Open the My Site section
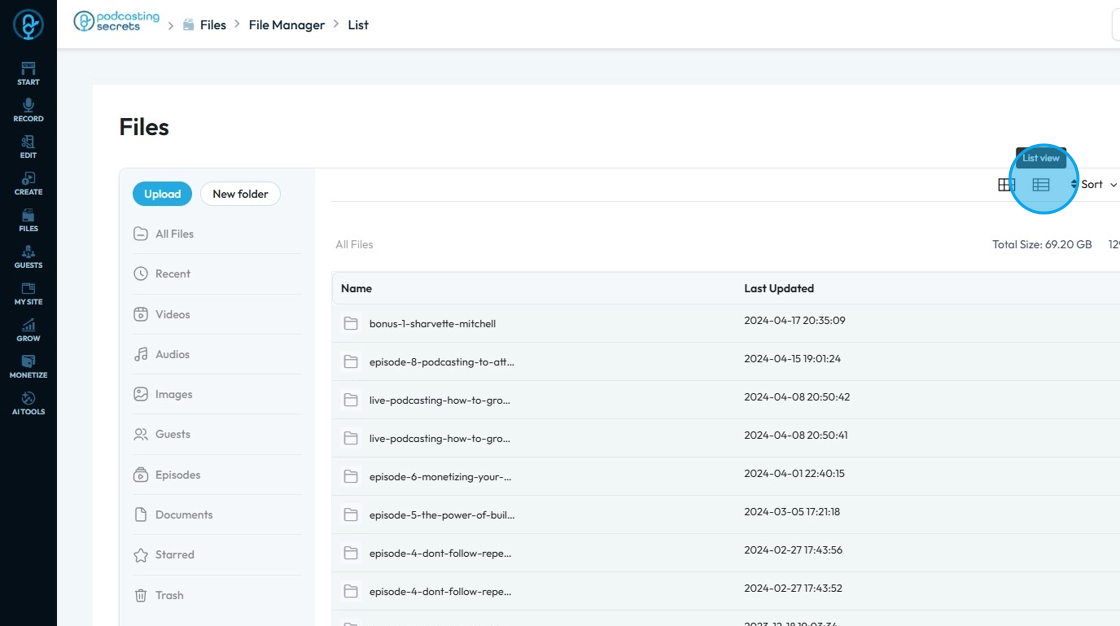Image resolution: width=1120 pixels, height=626 pixels. 28,293
